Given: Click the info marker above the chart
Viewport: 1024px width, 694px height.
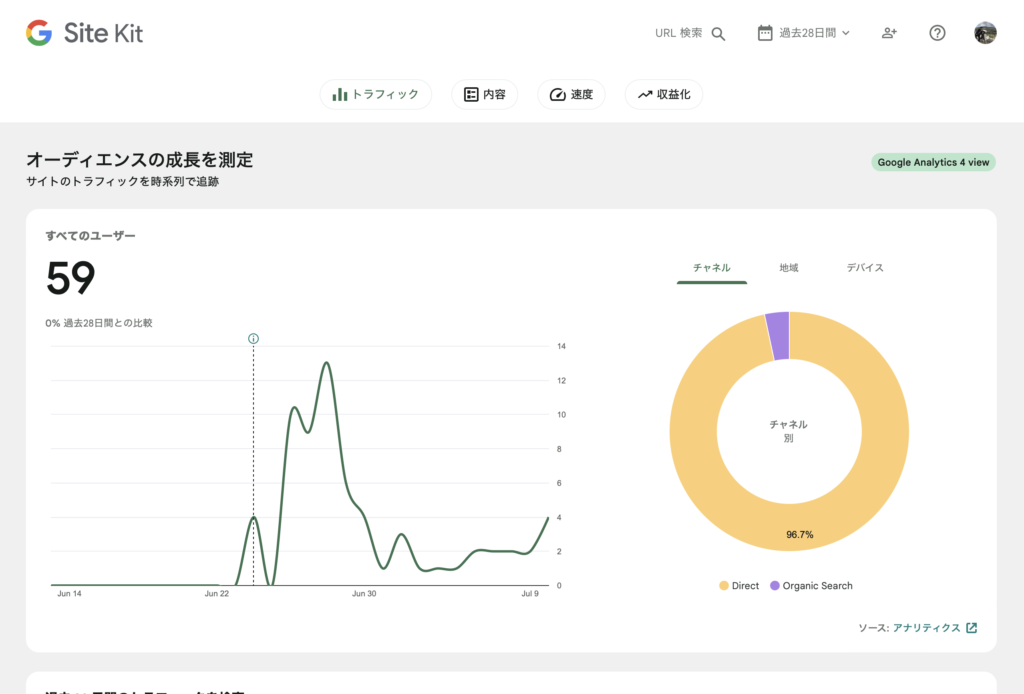Looking at the screenshot, I should (253, 339).
